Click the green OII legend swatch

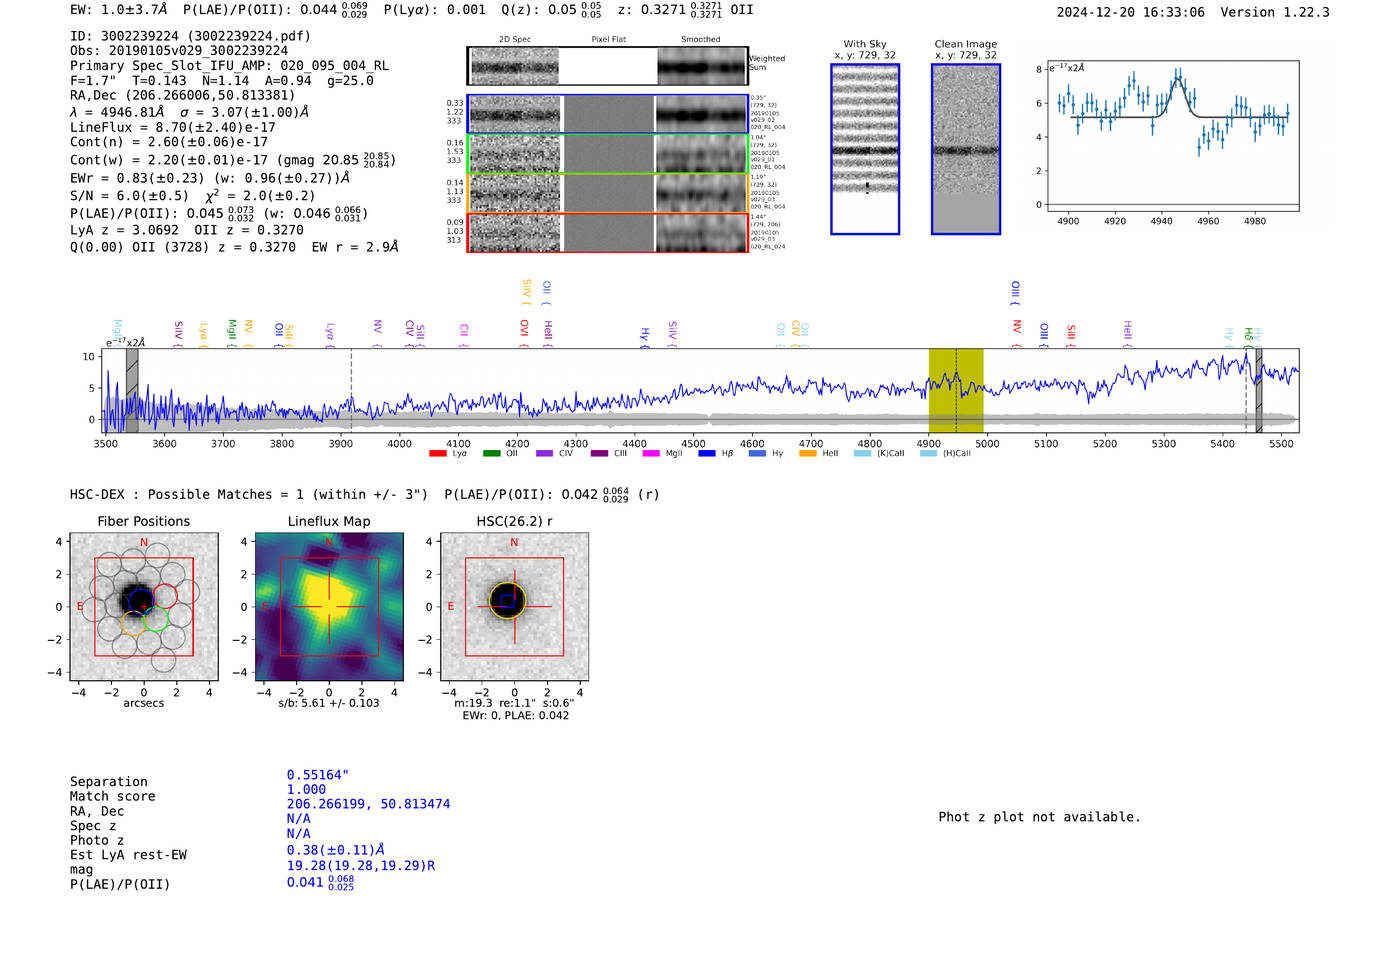[491, 453]
